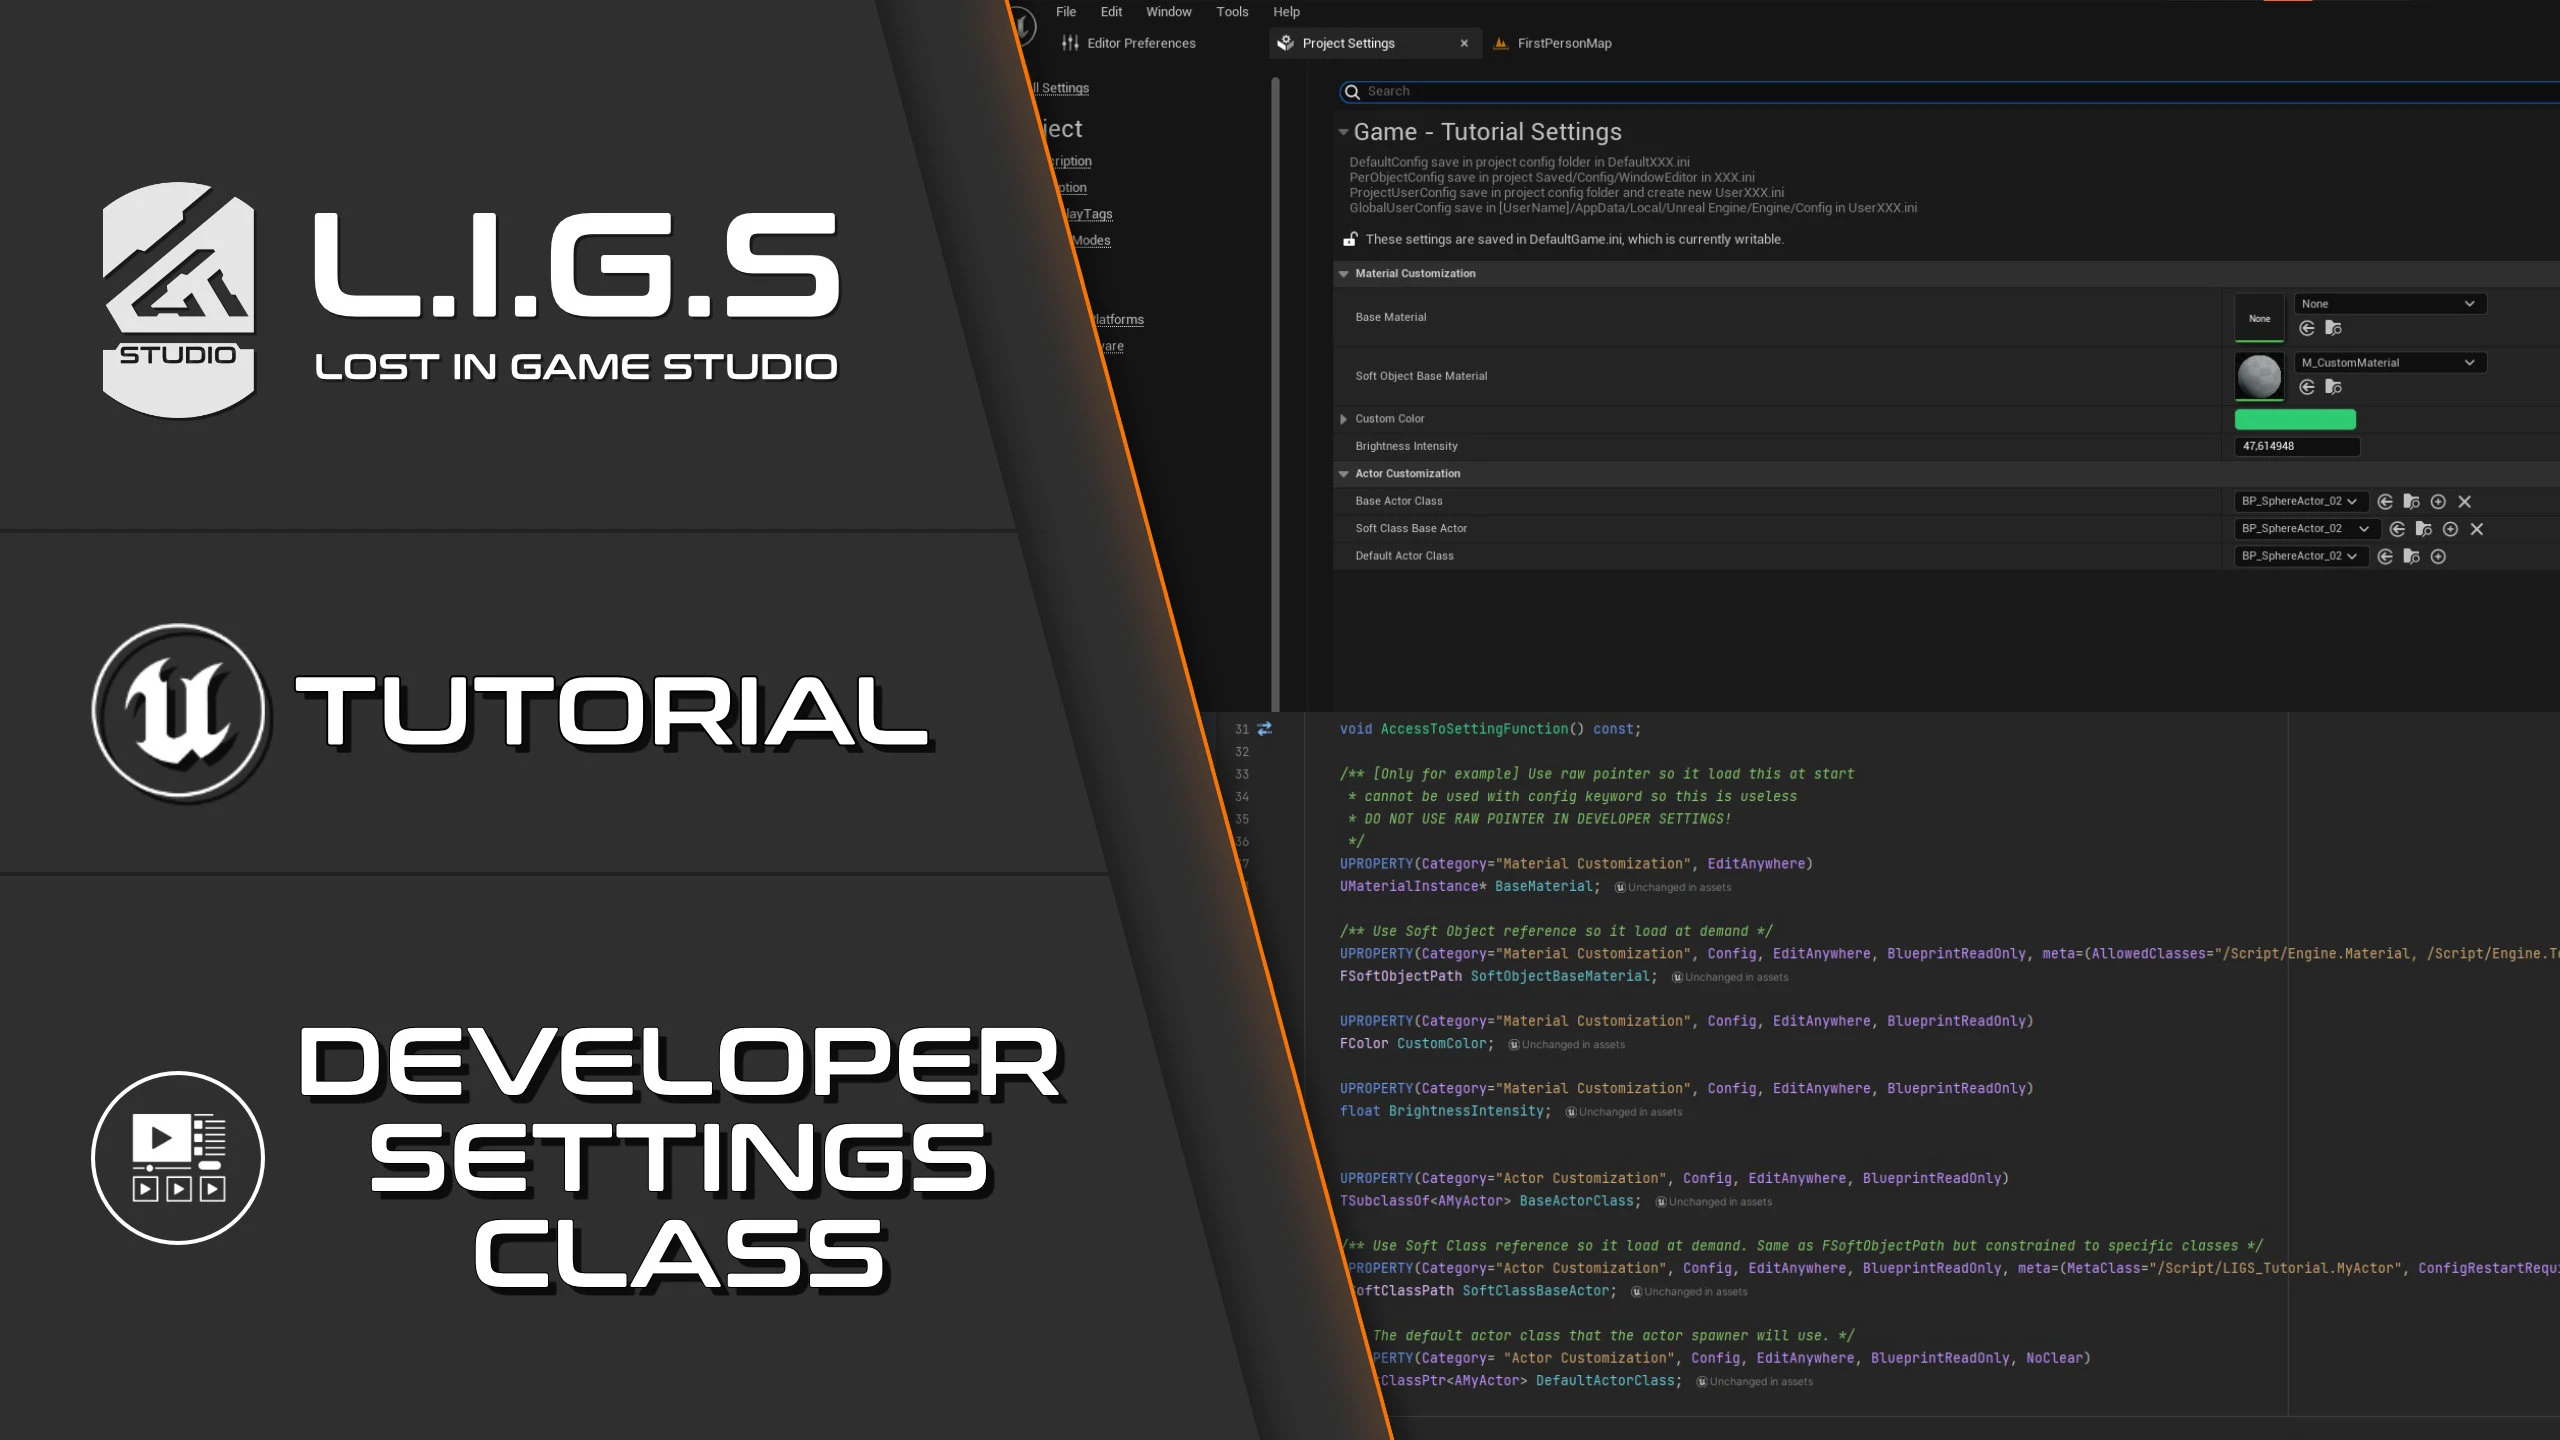Click Unchanged in assets hint after BaseMaterial
The height and width of the screenshot is (1440, 2560).
pyautogui.click(x=1673, y=887)
